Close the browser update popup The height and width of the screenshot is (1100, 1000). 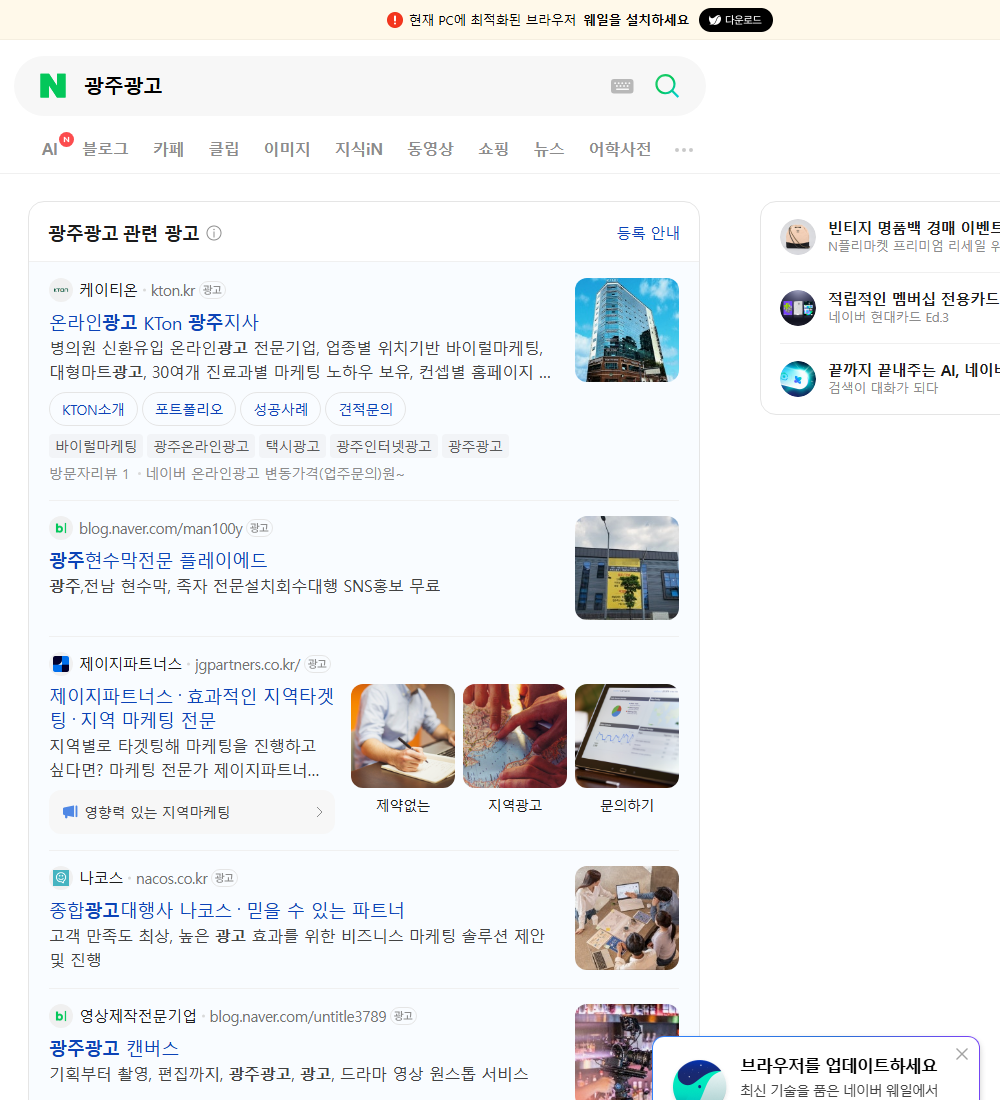coord(961,1054)
